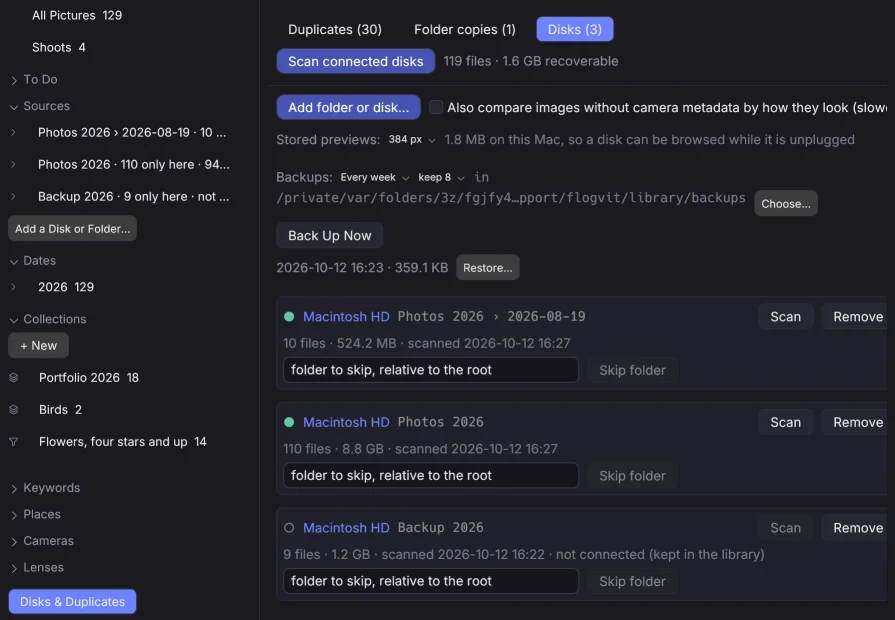895x620 pixels.
Task: Open the Portfolio 2026 collection
Action: (89, 377)
